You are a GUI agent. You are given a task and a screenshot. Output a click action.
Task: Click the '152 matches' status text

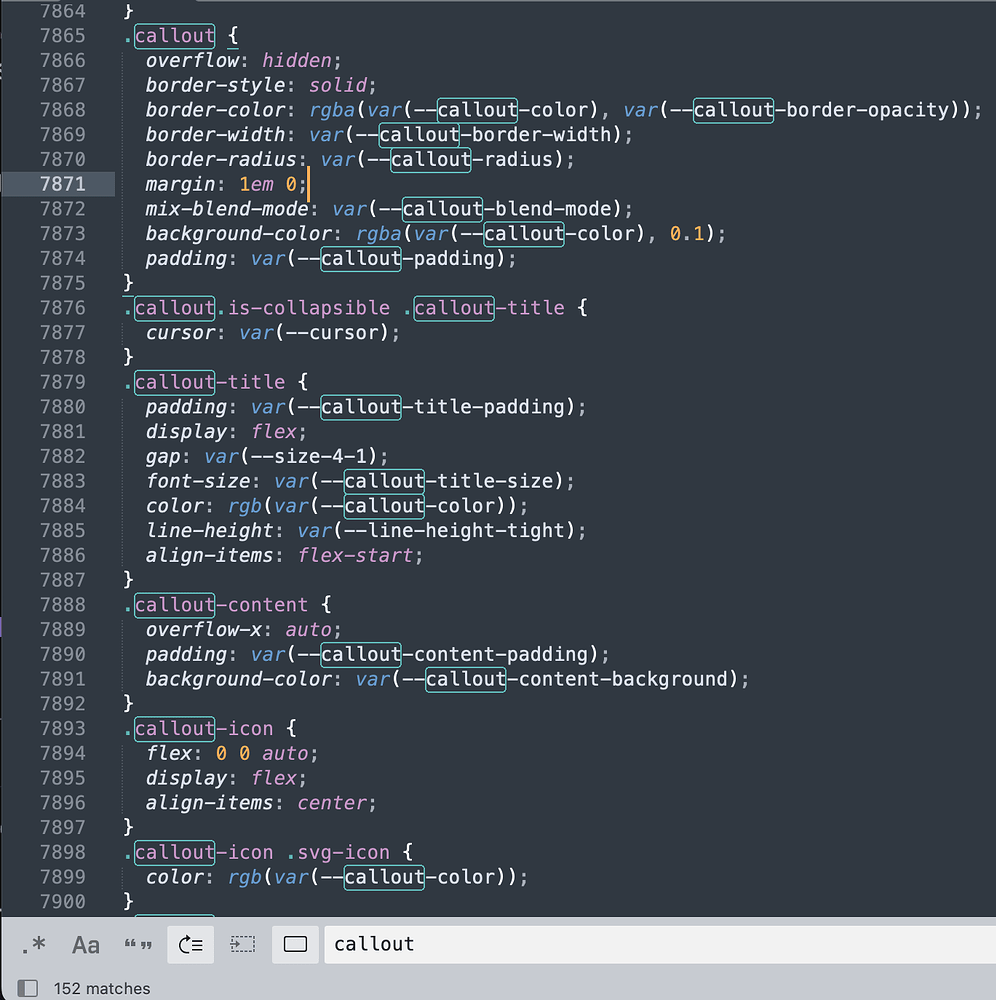[x=101, y=988]
